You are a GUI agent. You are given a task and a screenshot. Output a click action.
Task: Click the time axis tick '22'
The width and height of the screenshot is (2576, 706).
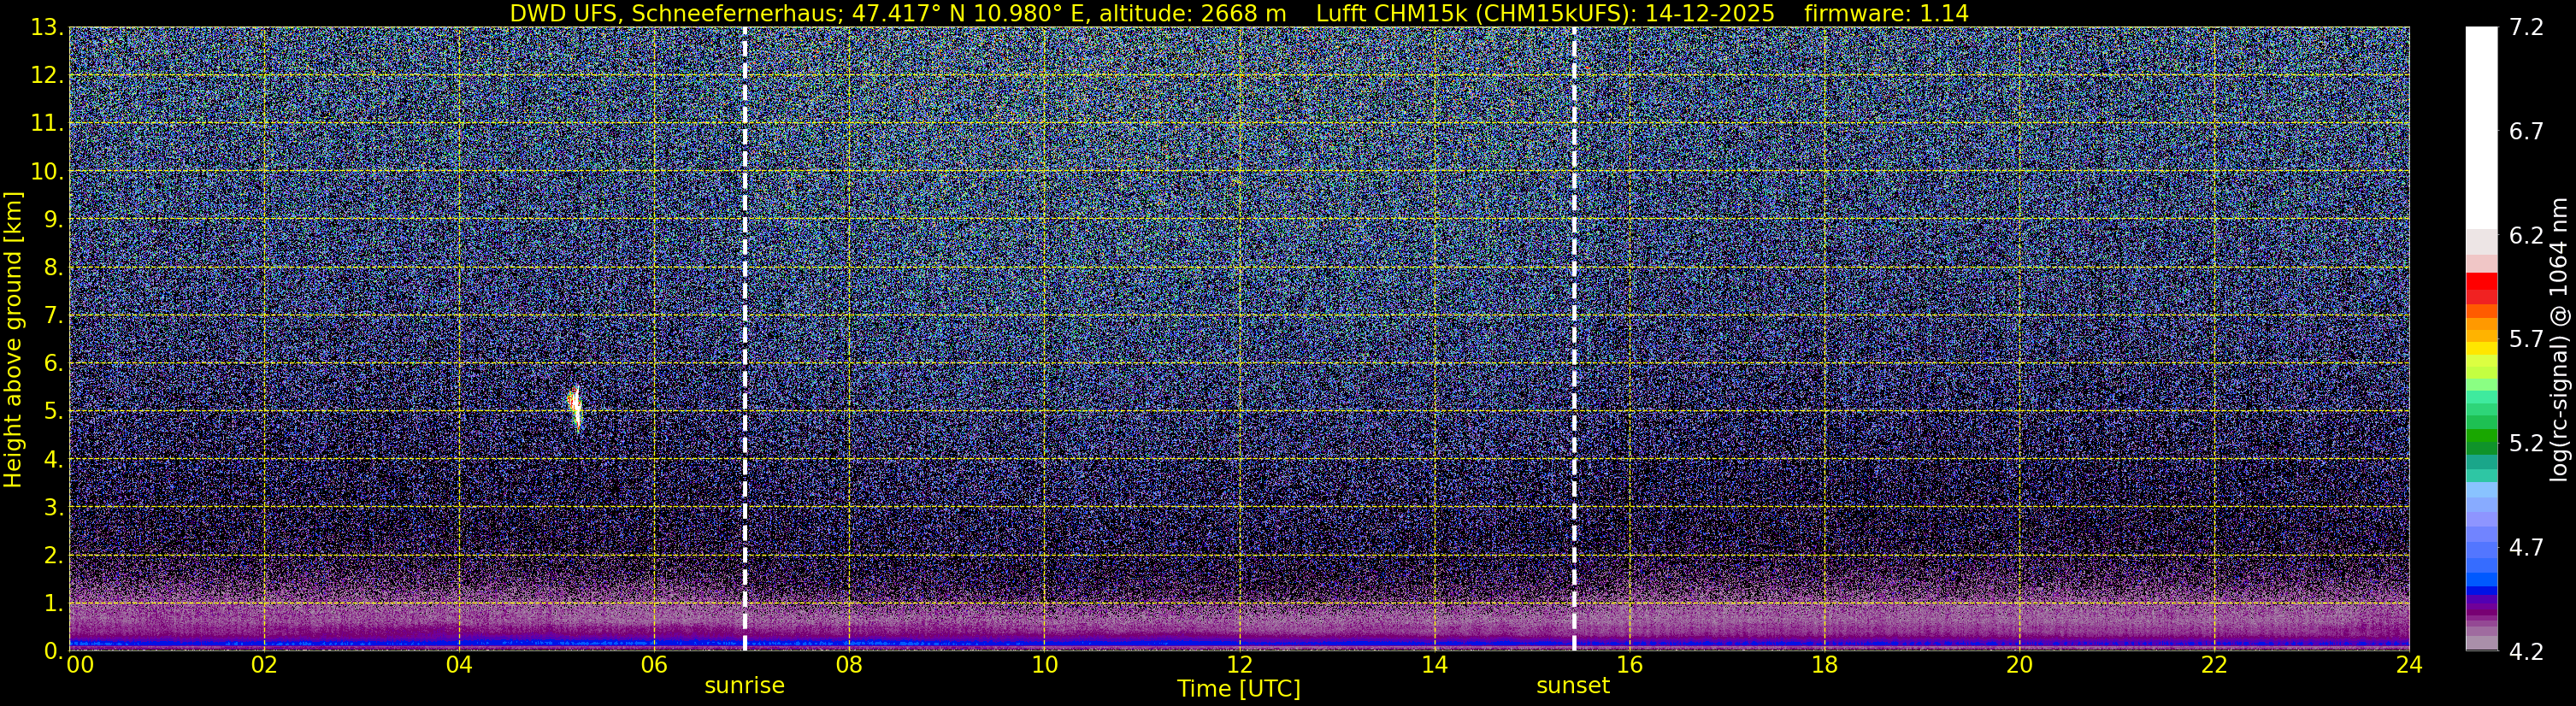click(2214, 665)
